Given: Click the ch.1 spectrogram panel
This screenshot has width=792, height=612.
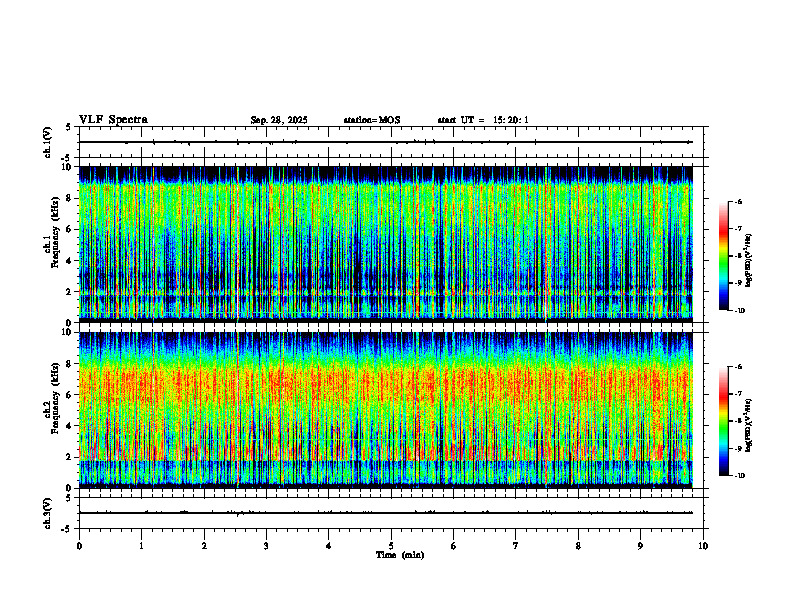Looking at the screenshot, I should (391, 244).
